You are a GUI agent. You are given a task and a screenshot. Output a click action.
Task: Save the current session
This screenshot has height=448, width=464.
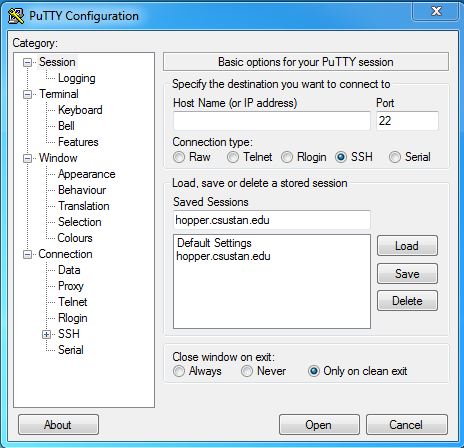[x=407, y=274]
